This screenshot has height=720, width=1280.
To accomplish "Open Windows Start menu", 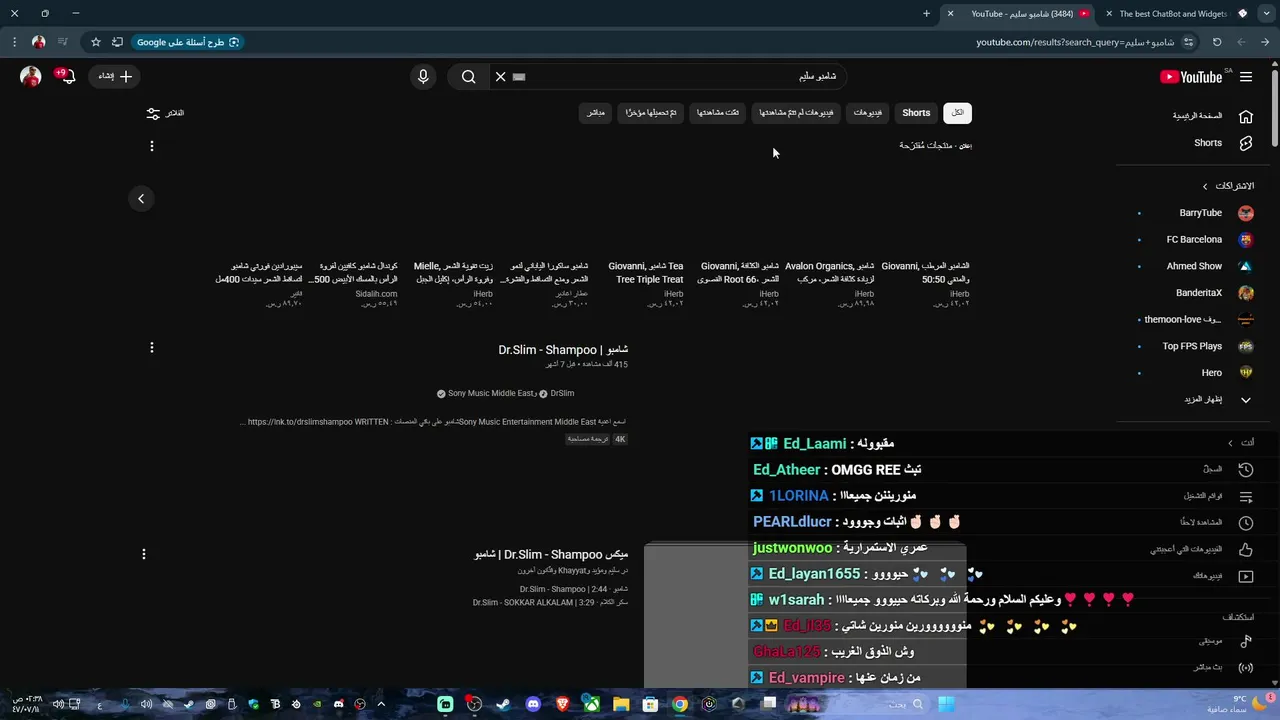I will click(945, 704).
